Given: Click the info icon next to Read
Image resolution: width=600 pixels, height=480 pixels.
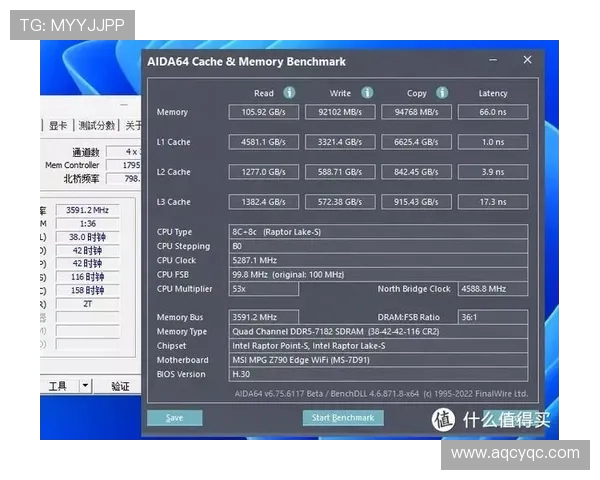Looking at the screenshot, I should click(x=289, y=93).
